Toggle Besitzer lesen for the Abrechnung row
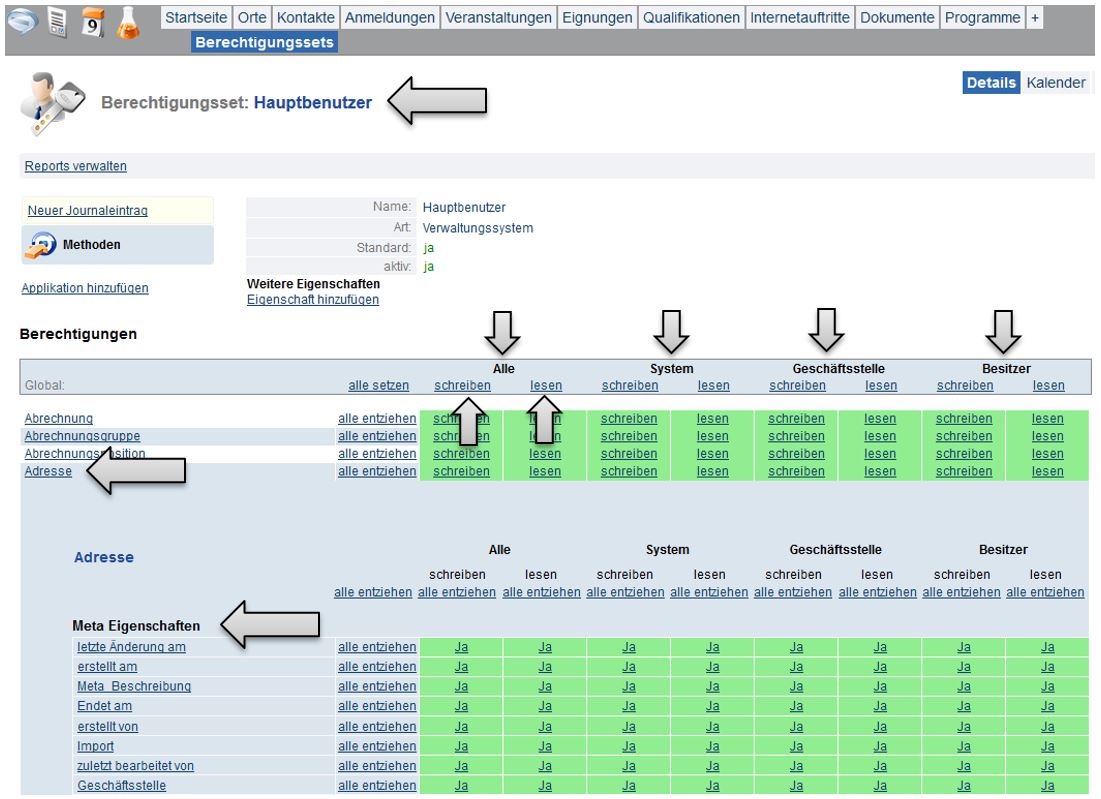Screen dimensions: 1101x799 (1047, 419)
